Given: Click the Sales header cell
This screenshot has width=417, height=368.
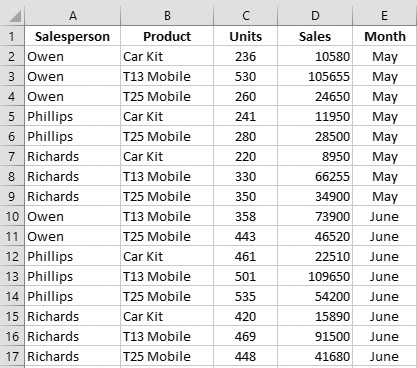Looking at the screenshot, I should click(x=315, y=36).
